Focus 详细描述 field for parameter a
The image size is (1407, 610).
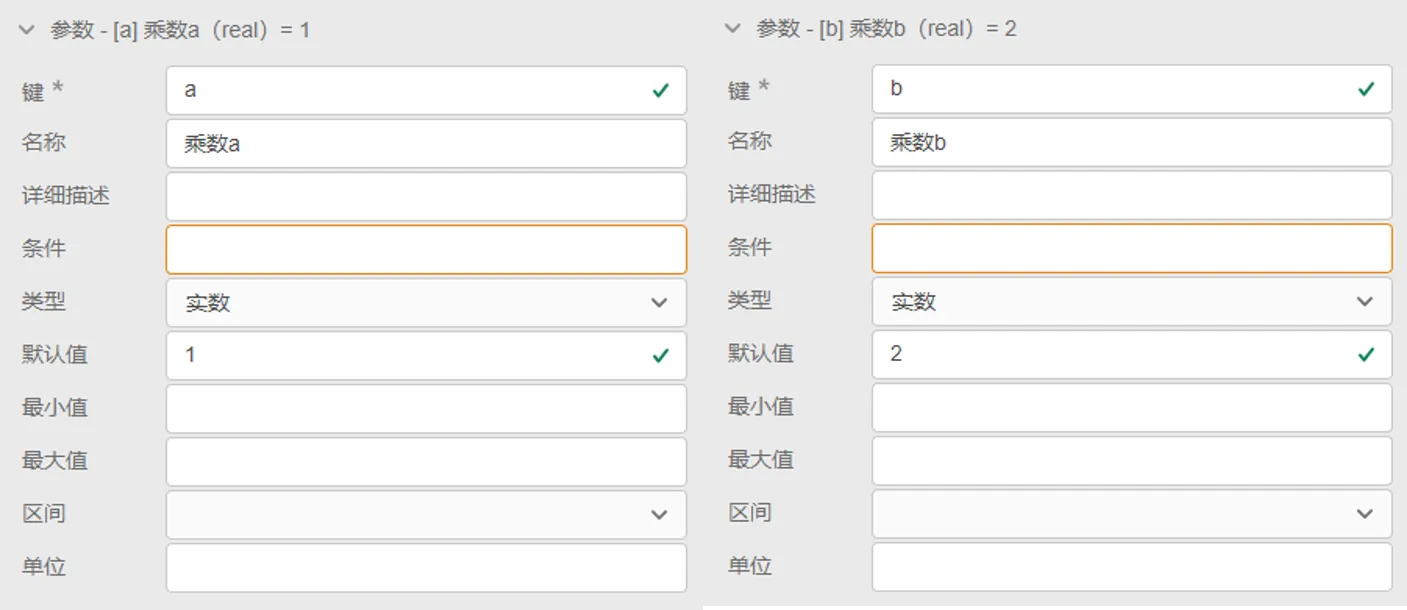point(426,196)
